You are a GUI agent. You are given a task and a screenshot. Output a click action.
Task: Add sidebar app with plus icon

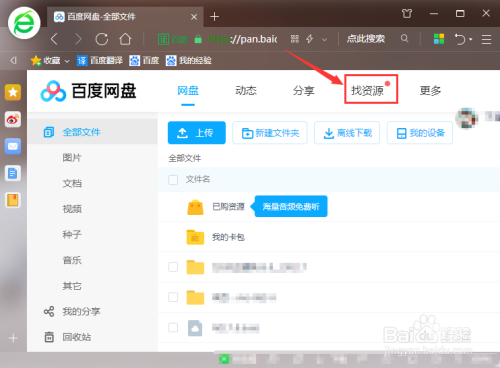click(13, 338)
